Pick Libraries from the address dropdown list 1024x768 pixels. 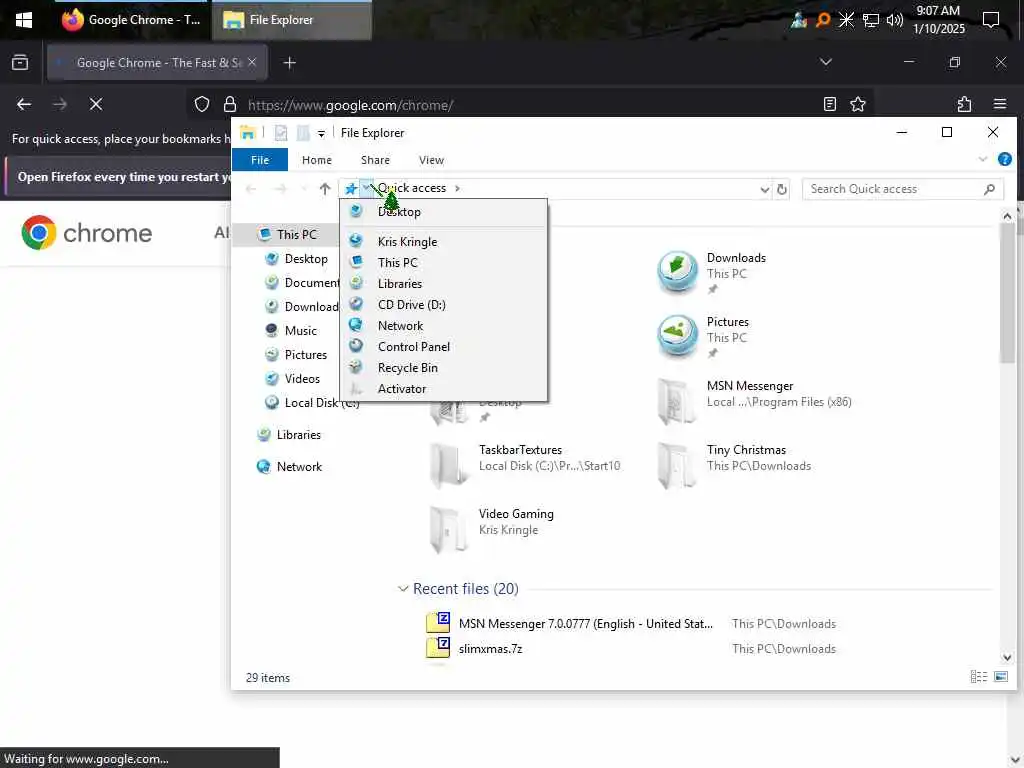point(443,283)
